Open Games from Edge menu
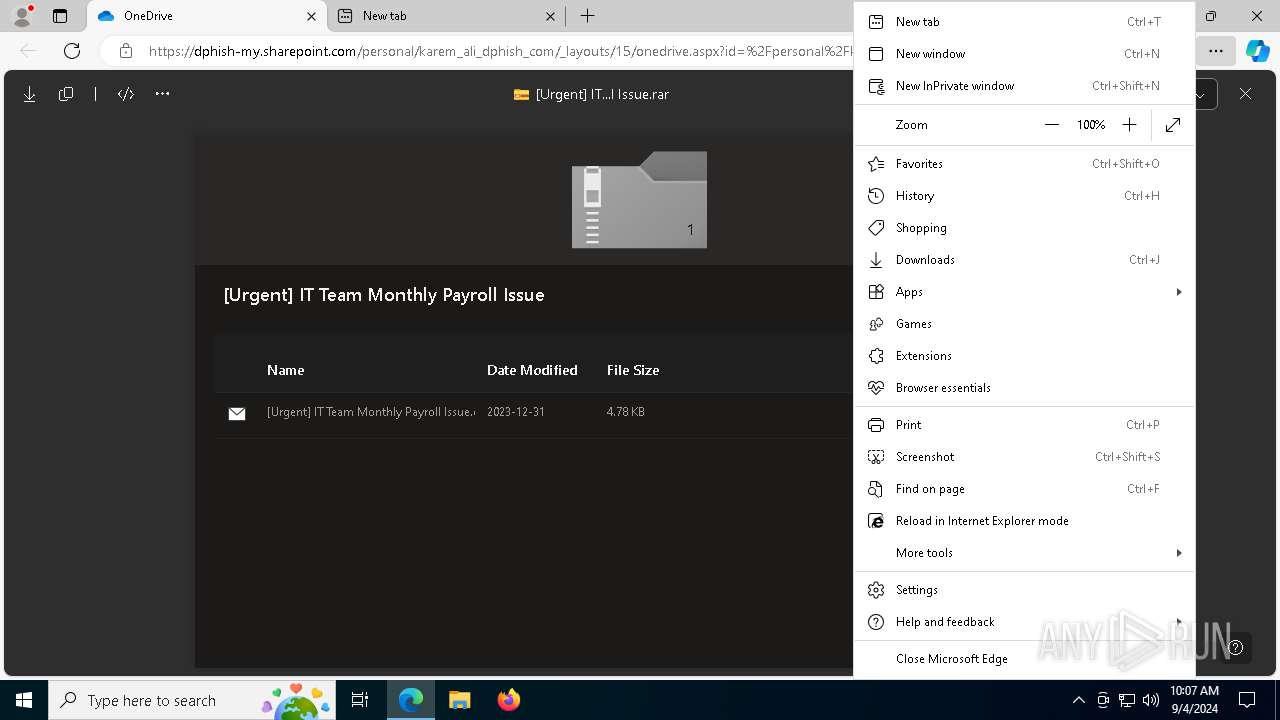The width and height of the screenshot is (1280, 720). [1024, 324]
